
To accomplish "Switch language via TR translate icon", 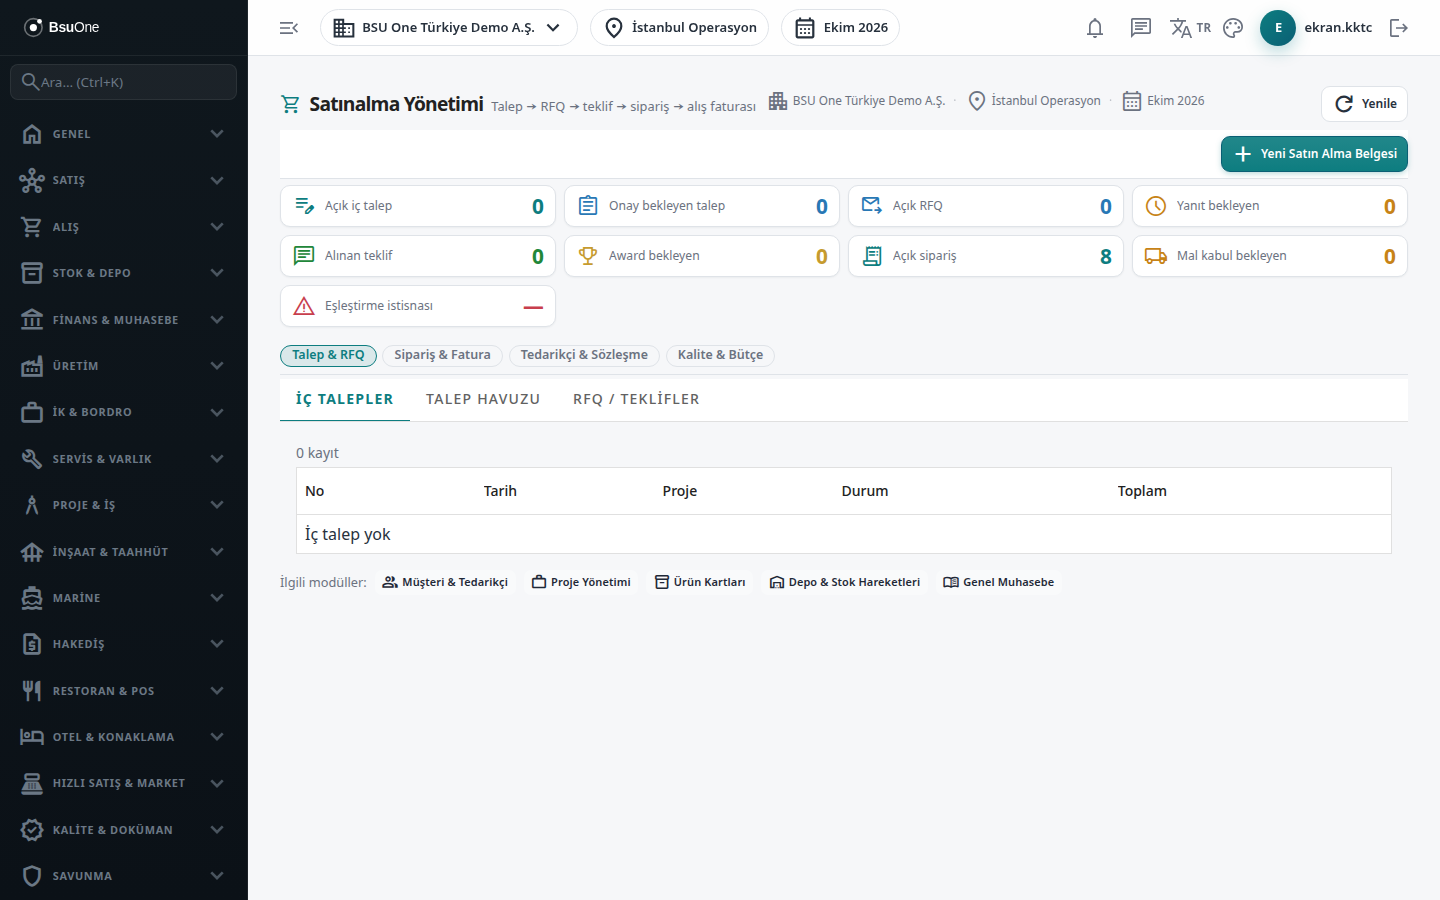I will [x=1190, y=28].
